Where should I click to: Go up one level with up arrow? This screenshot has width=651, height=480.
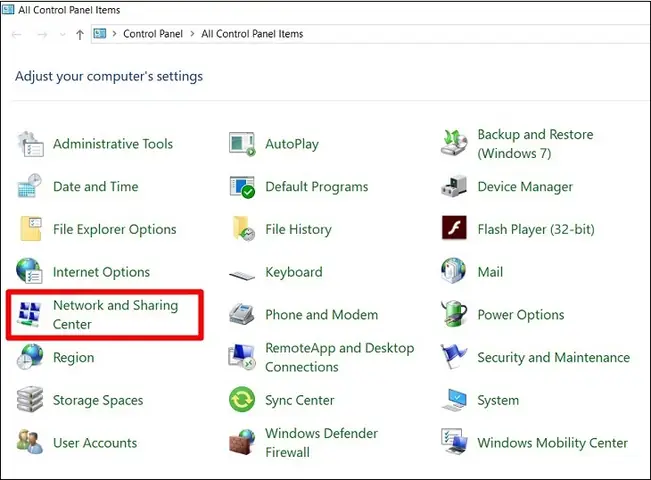pyautogui.click(x=80, y=34)
